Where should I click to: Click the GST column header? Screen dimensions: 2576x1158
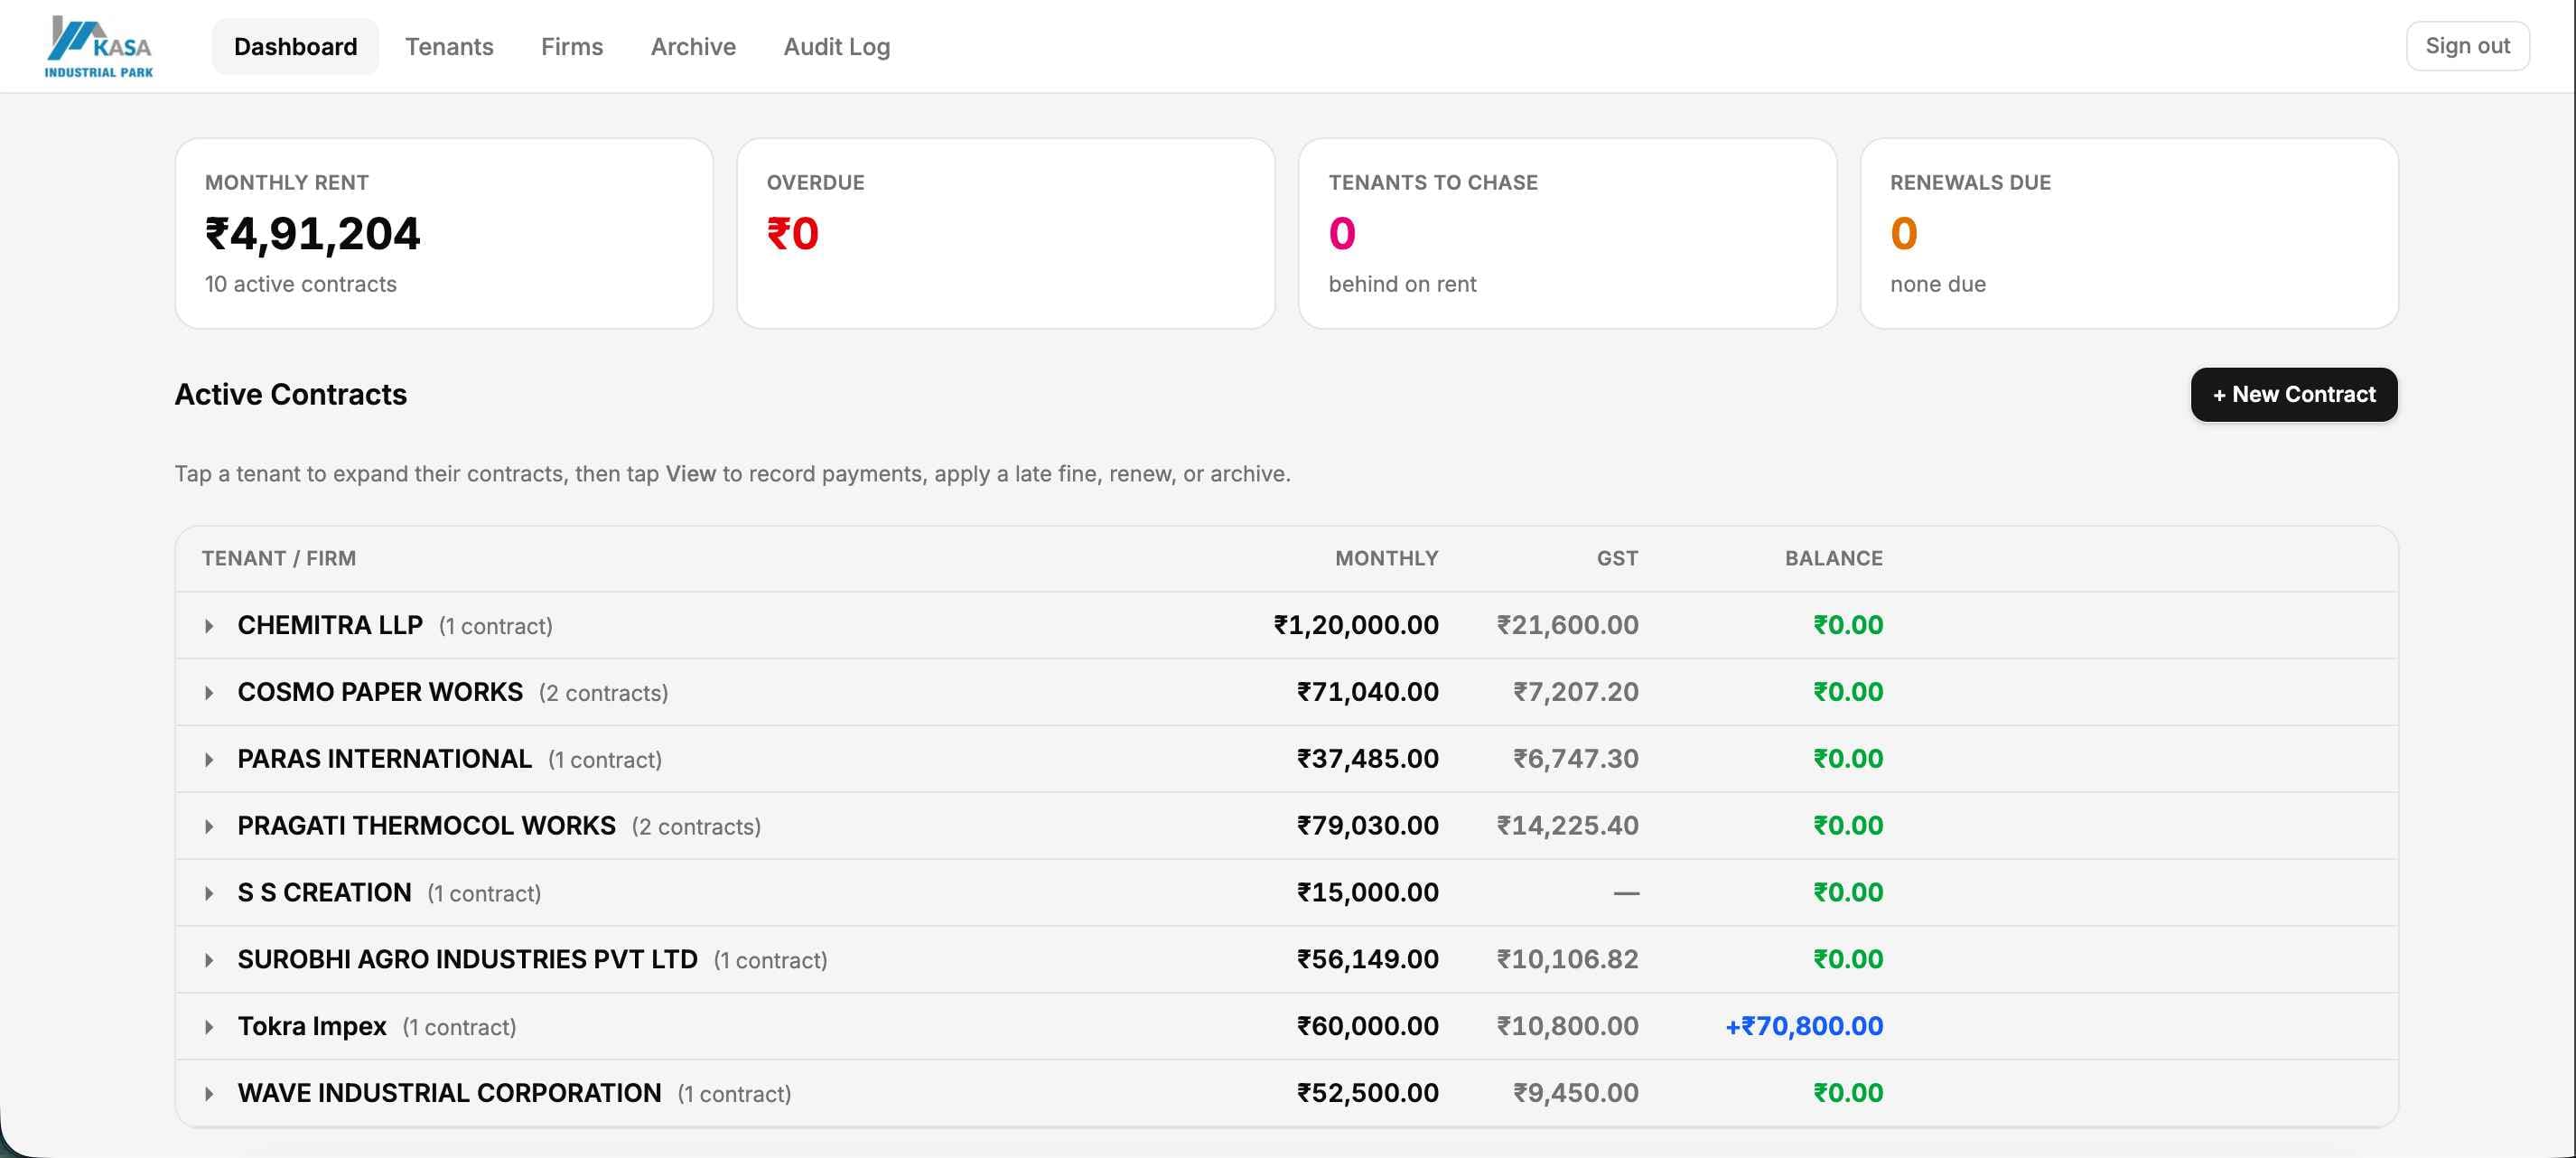pyautogui.click(x=1617, y=559)
